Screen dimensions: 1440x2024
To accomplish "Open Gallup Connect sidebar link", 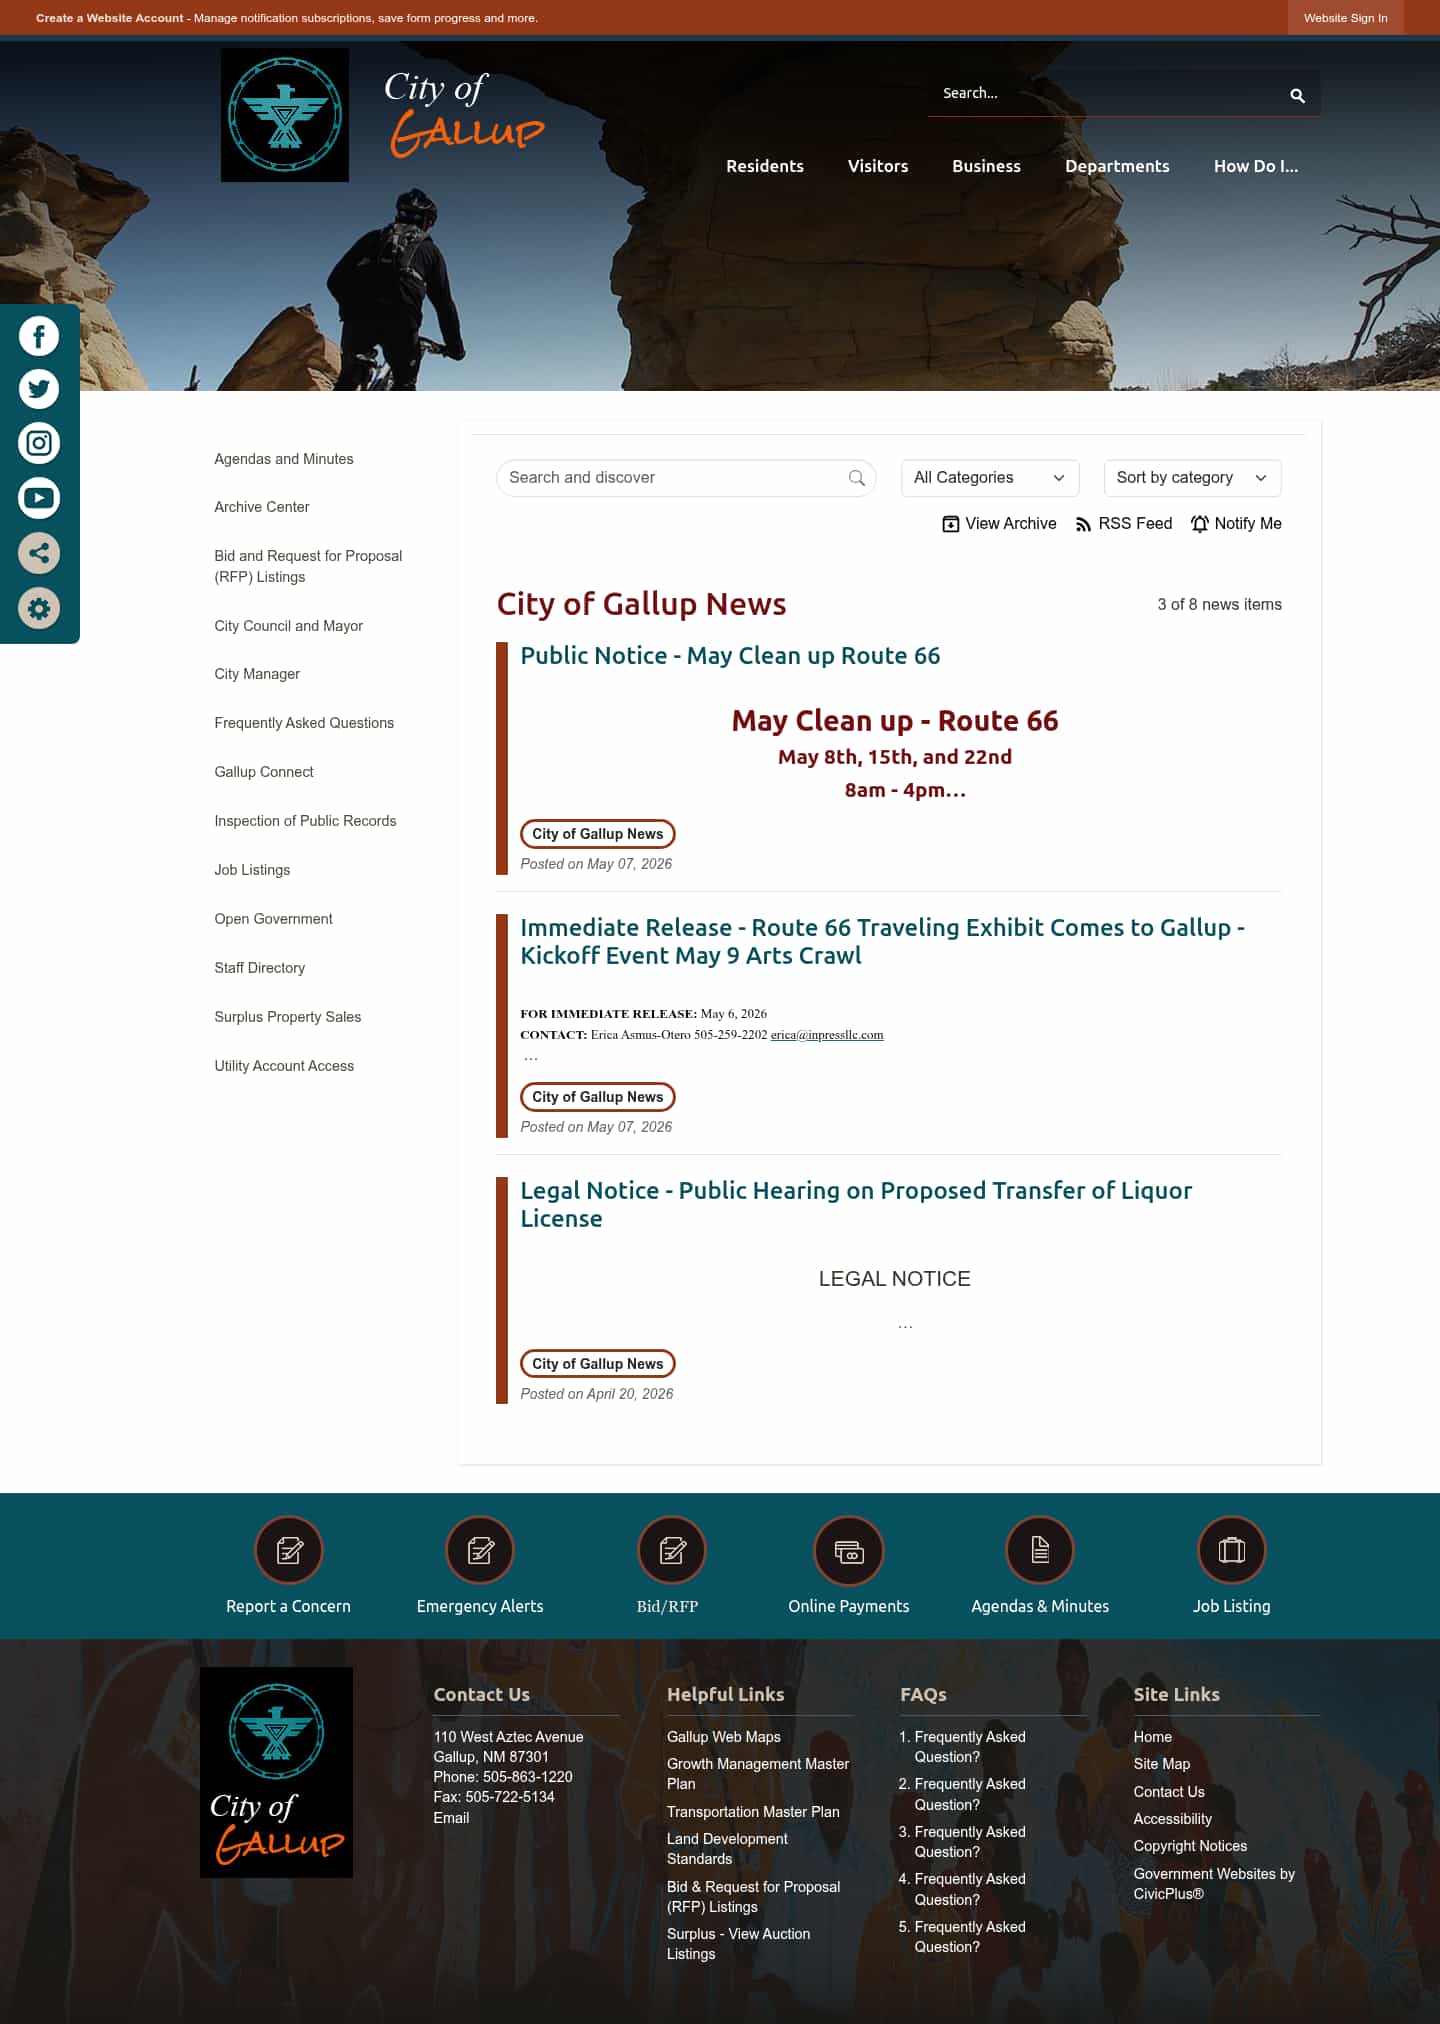I will 264,772.
